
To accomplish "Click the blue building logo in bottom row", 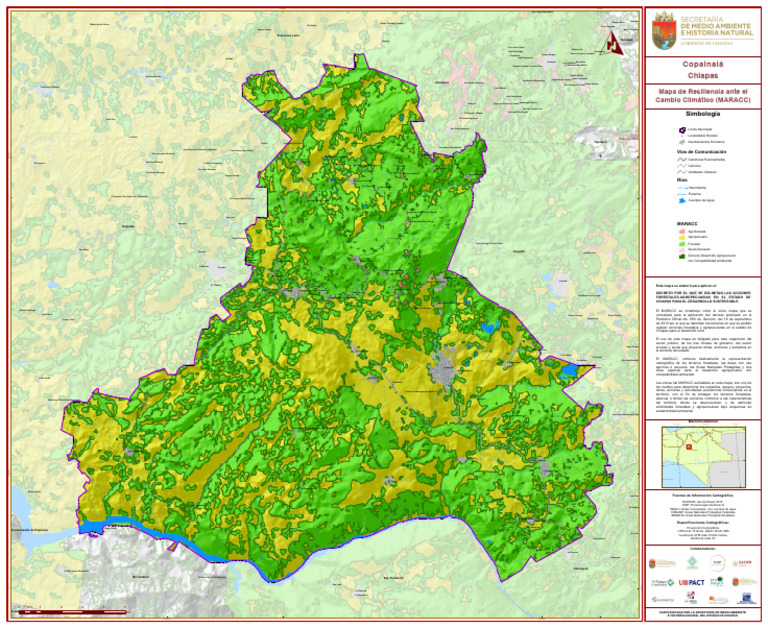I will pyautogui.click(x=746, y=598).
